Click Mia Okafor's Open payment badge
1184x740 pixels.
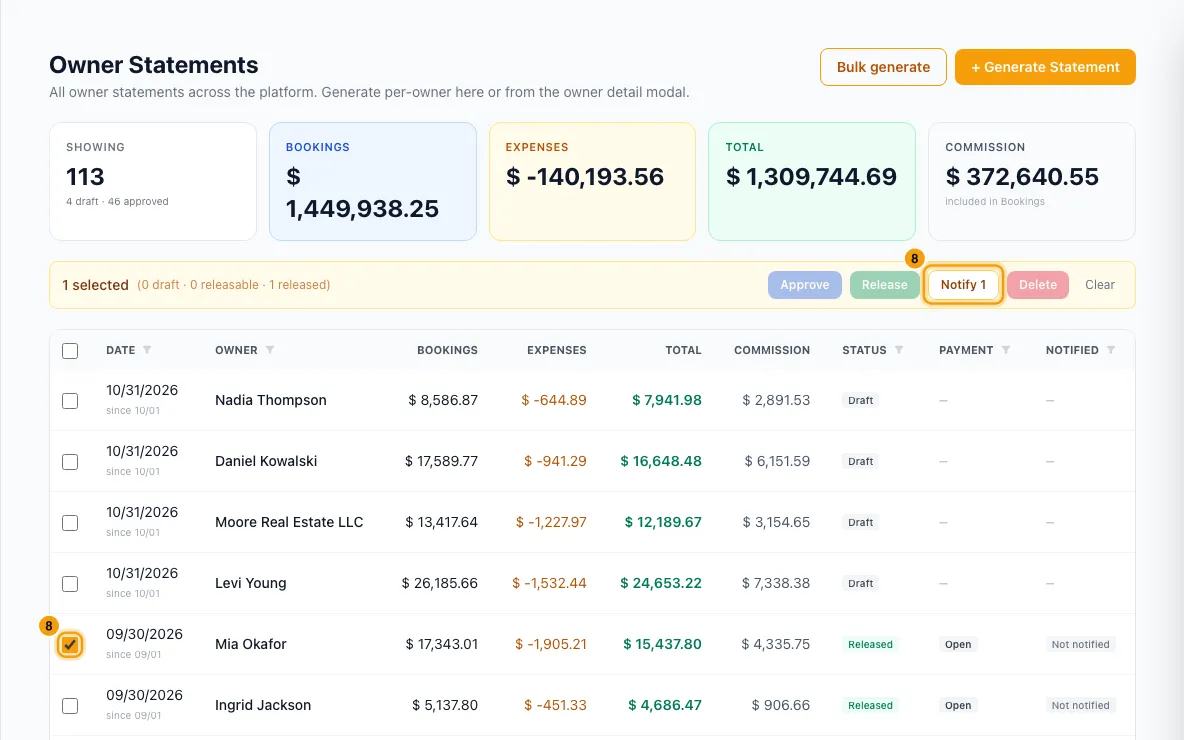click(958, 645)
